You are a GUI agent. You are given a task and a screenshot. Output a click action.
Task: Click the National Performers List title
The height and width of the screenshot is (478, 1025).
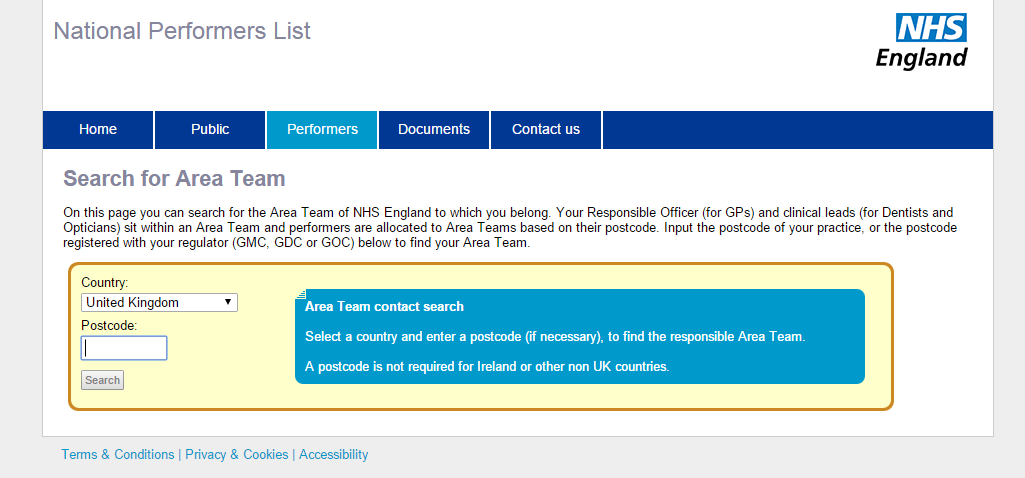tap(182, 31)
